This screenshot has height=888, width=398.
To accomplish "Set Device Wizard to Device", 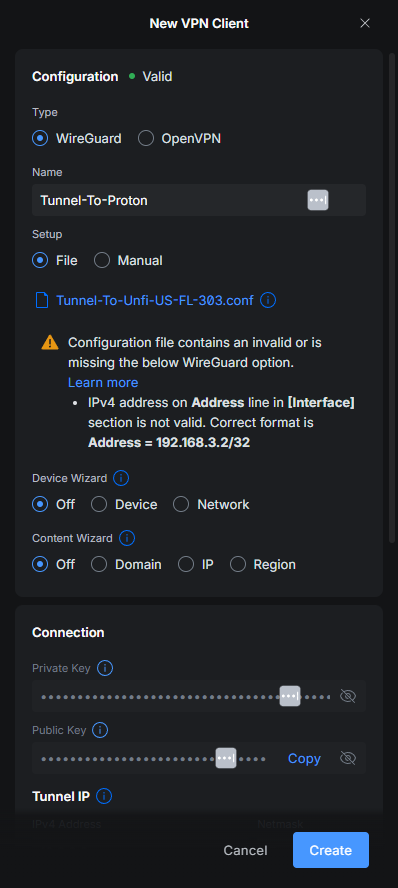I will 99,504.
